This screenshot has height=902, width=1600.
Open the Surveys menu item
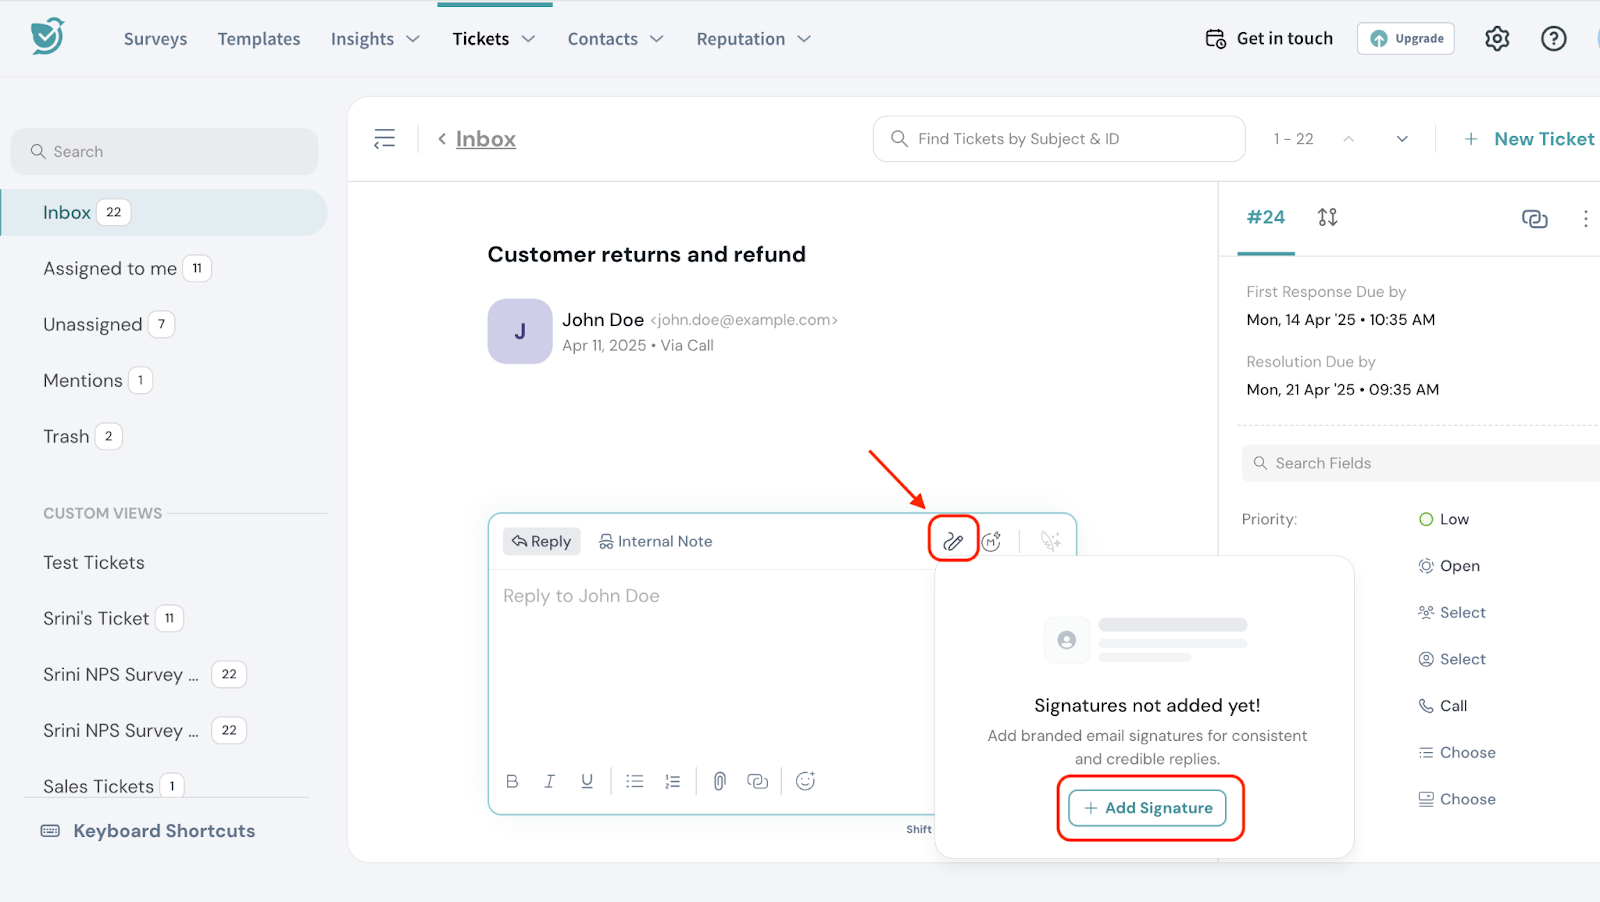pos(155,39)
